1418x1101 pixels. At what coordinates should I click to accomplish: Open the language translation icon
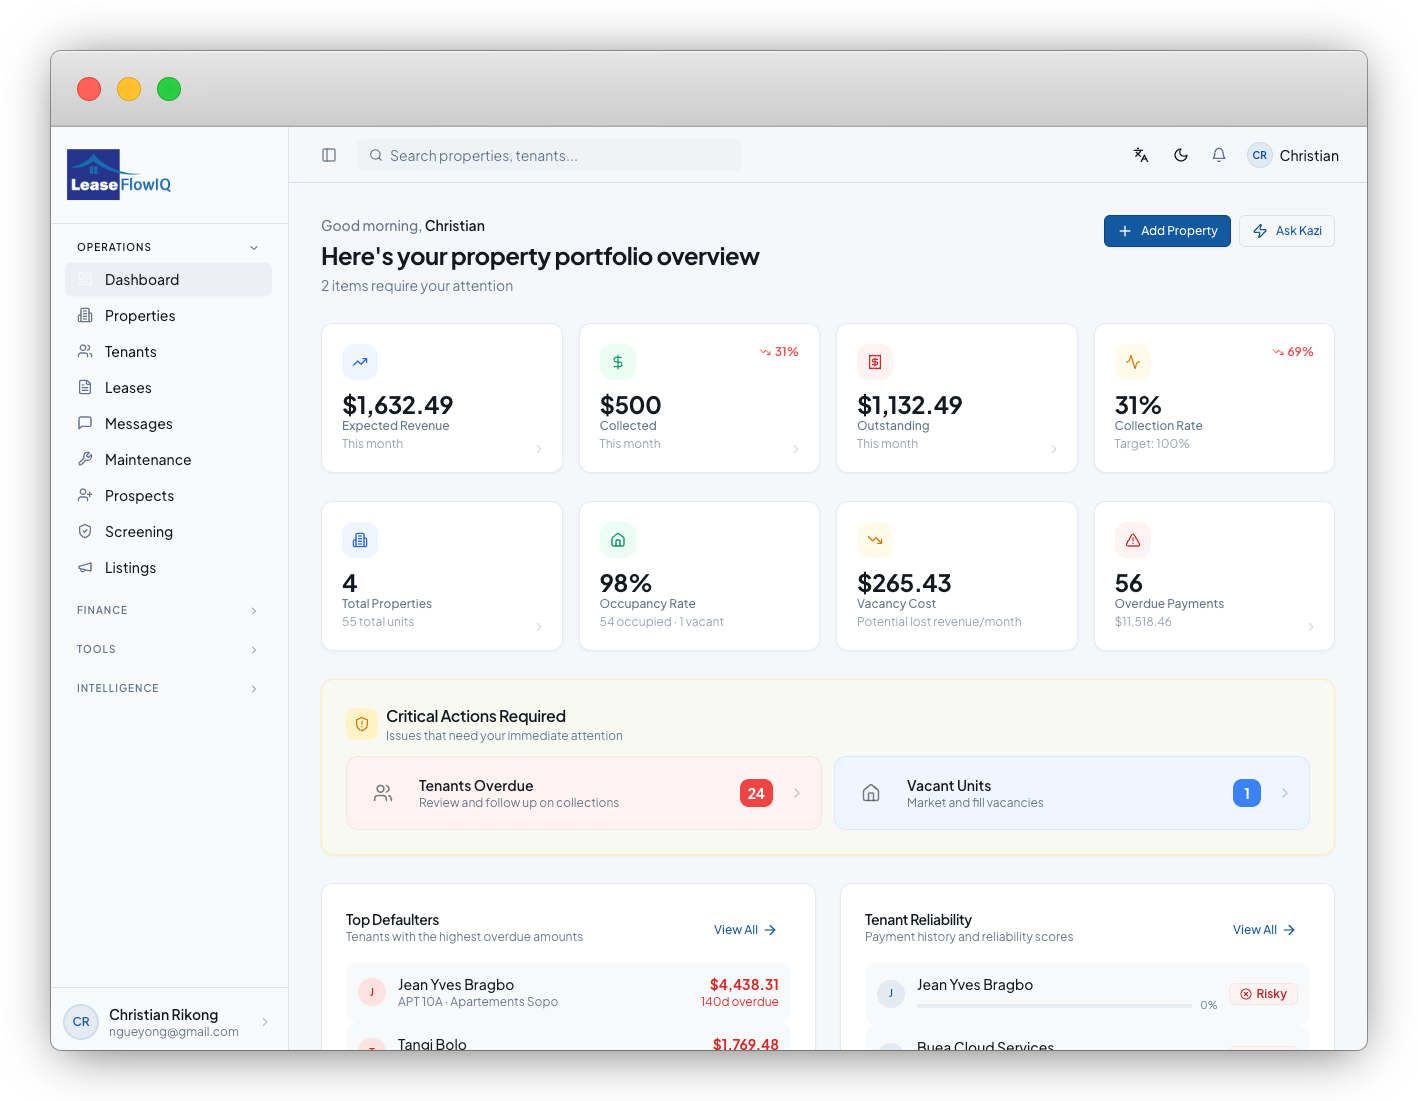[1141, 155]
